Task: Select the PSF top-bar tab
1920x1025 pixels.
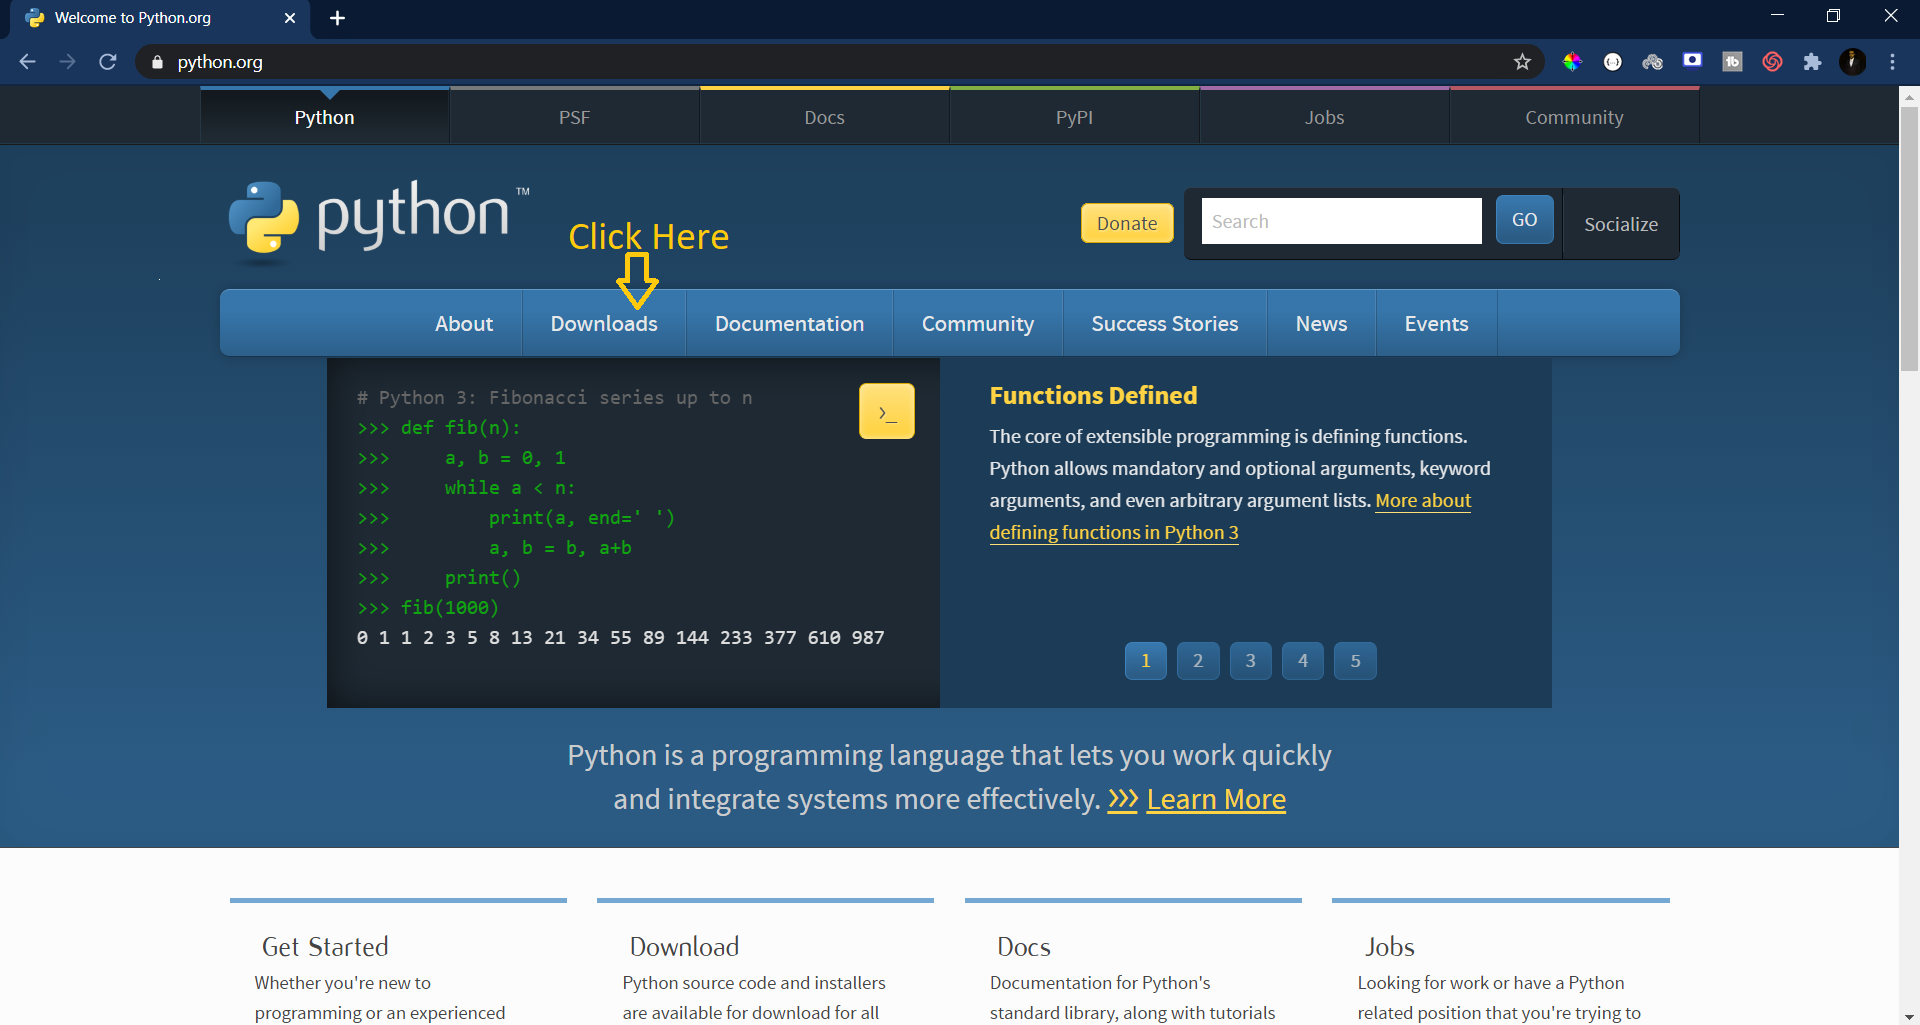Action: [x=574, y=117]
